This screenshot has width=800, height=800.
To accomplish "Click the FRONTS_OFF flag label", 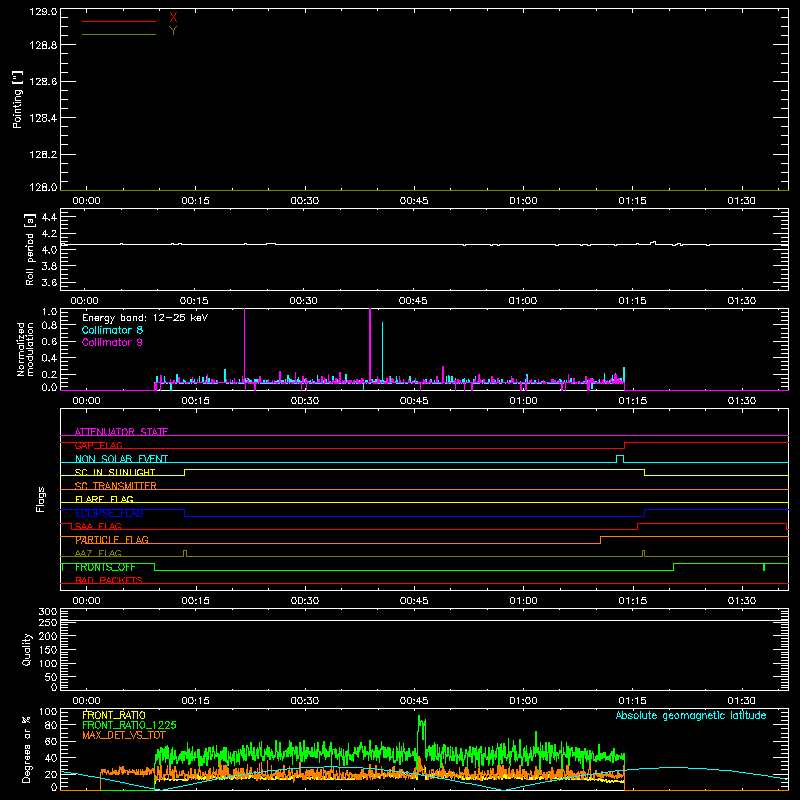I will [105, 567].
